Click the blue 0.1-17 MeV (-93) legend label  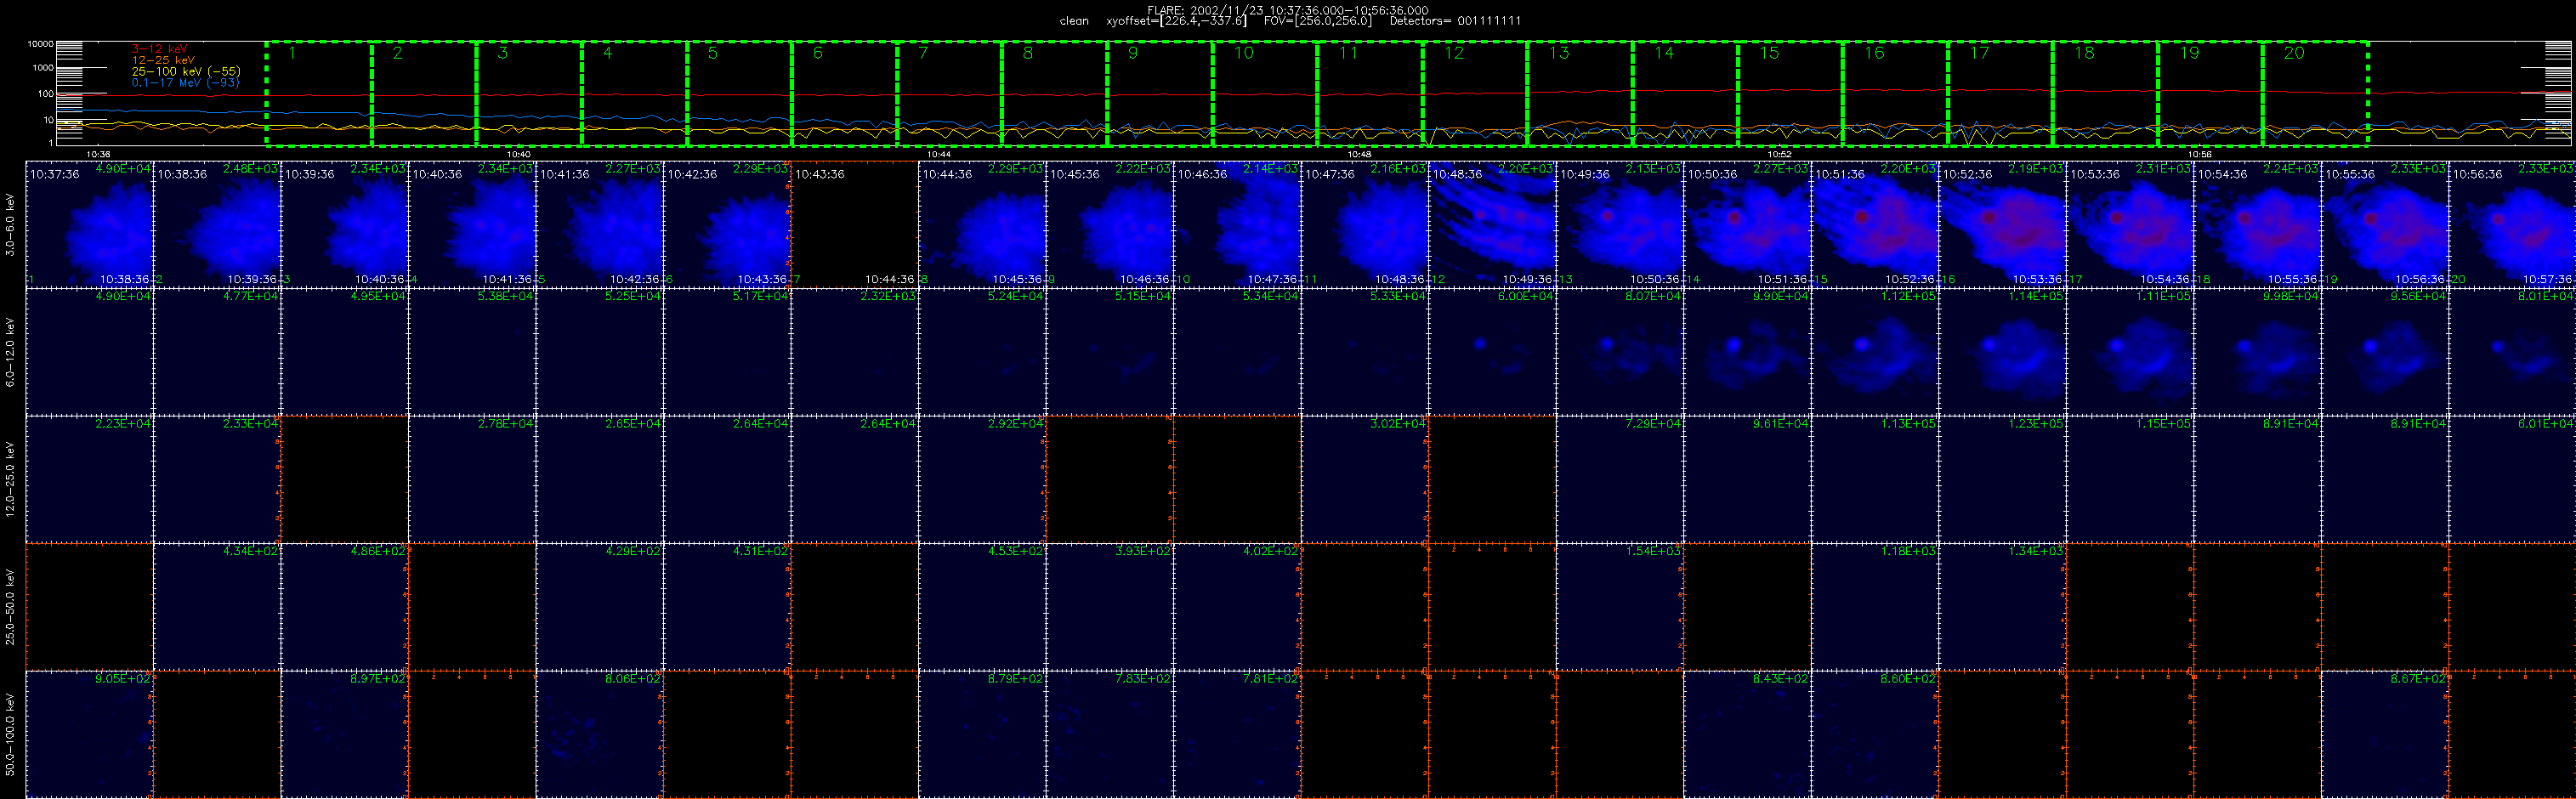pyautogui.click(x=185, y=82)
